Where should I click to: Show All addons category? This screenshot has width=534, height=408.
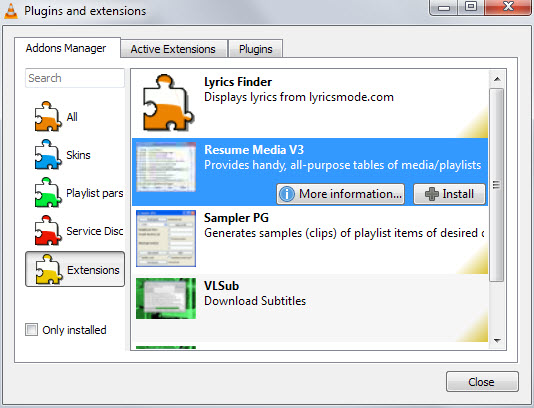(72, 117)
